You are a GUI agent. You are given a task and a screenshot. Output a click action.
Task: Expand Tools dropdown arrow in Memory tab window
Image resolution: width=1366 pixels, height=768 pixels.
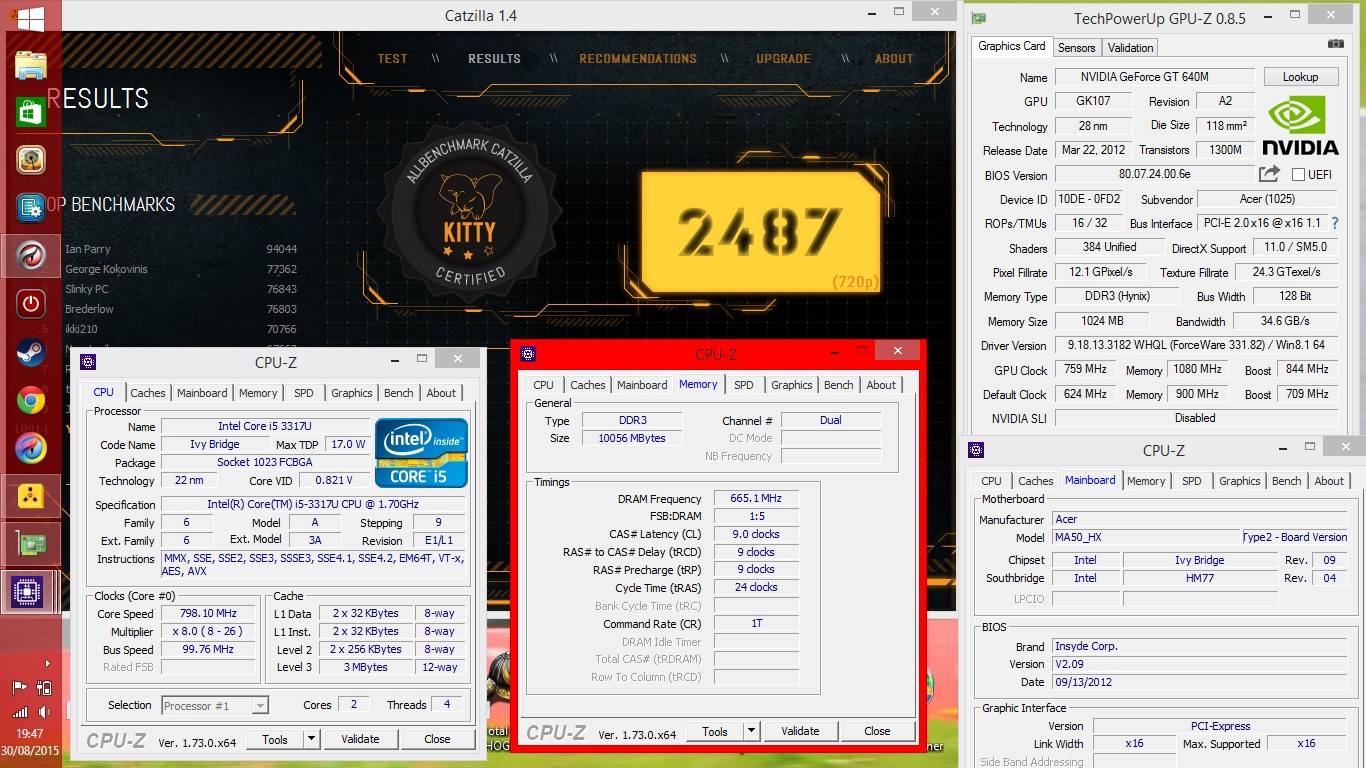[751, 731]
